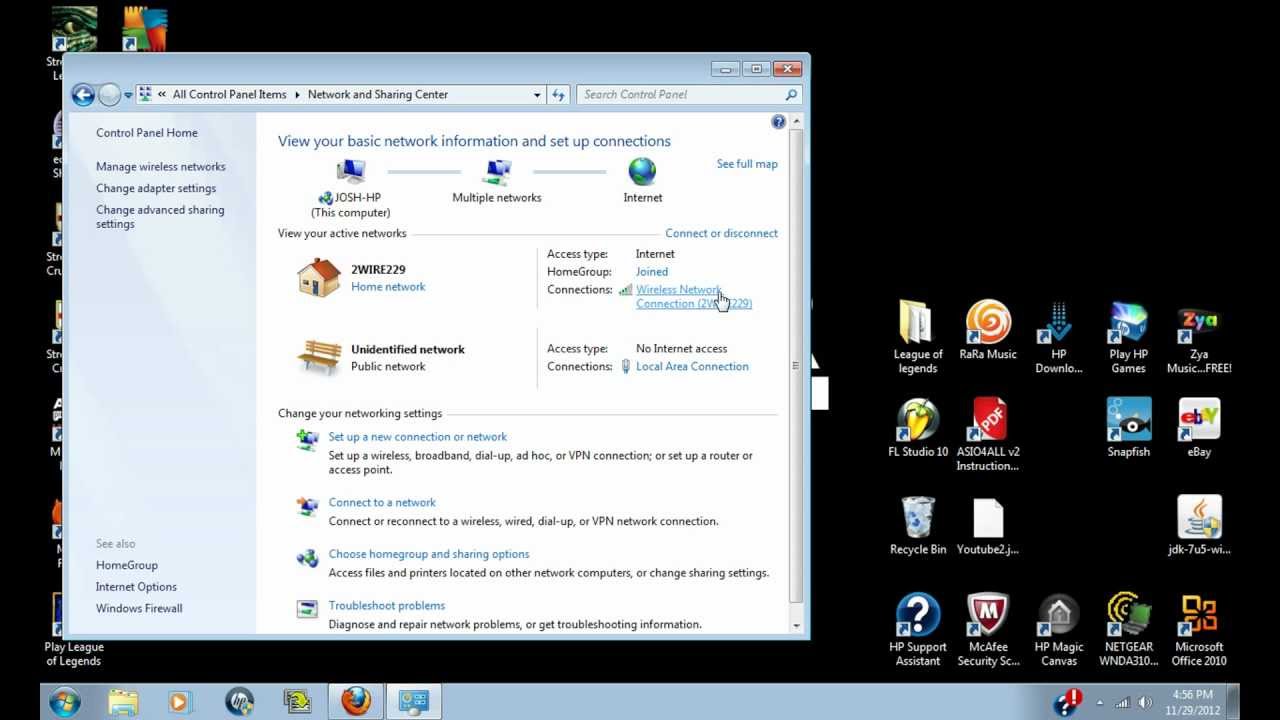Show hidden system tray icons arrow

coord(1100,702)
